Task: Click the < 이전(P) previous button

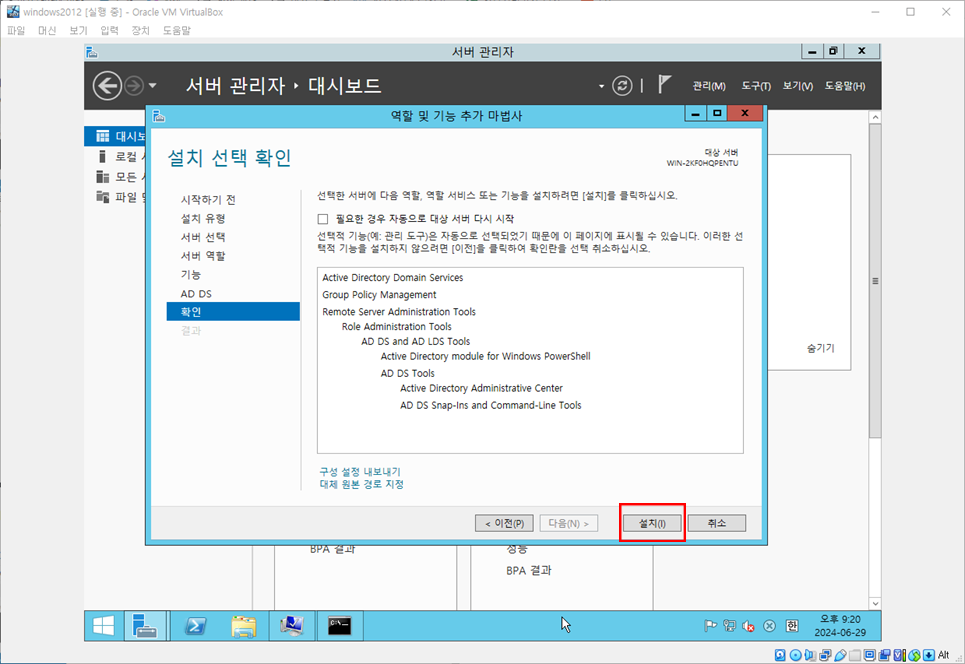Action: click(504, 523)
